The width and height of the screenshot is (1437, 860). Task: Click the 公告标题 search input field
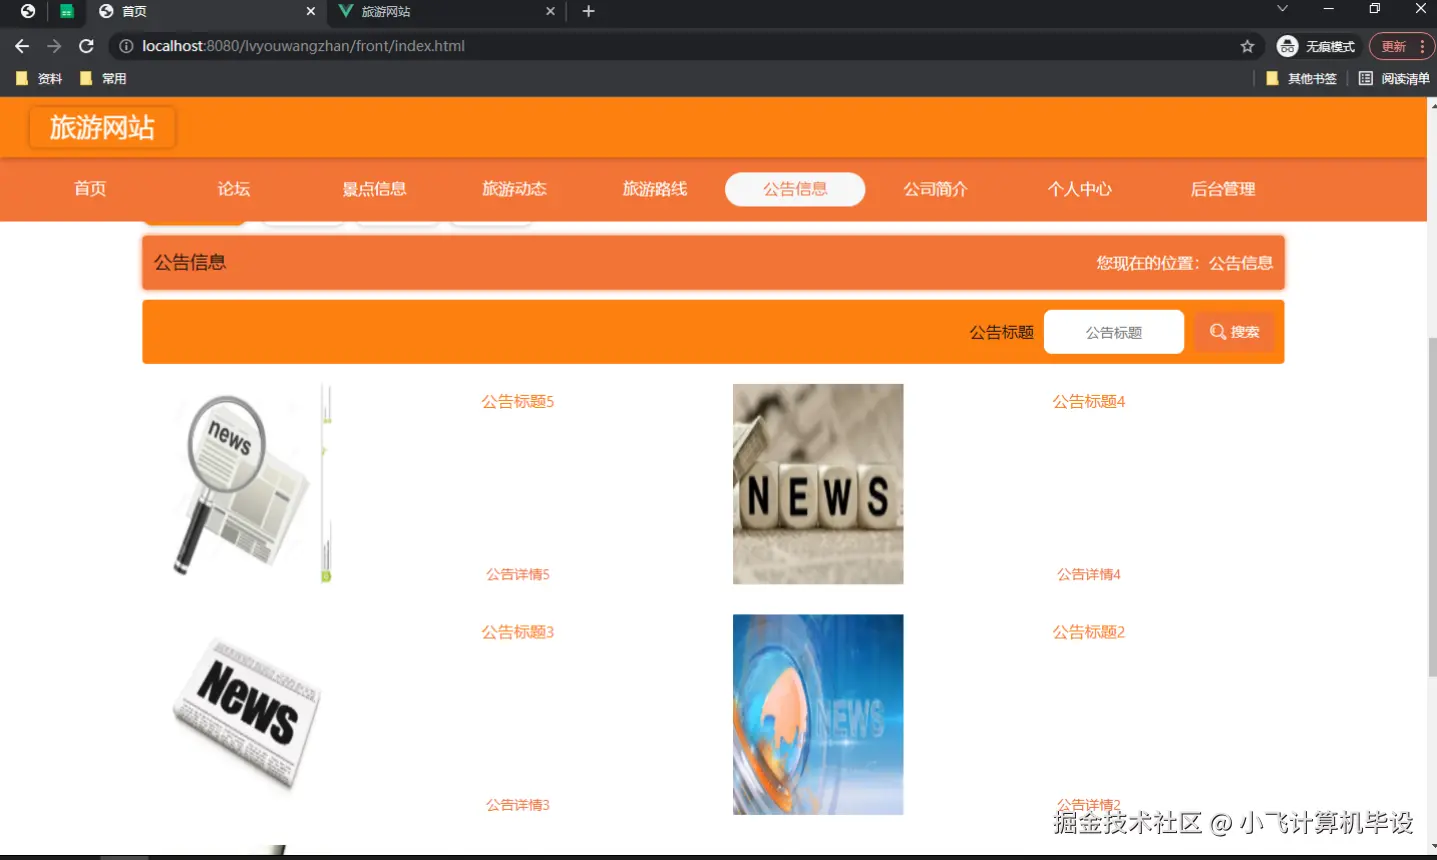pyautogui.click(x=1114, y=332)
